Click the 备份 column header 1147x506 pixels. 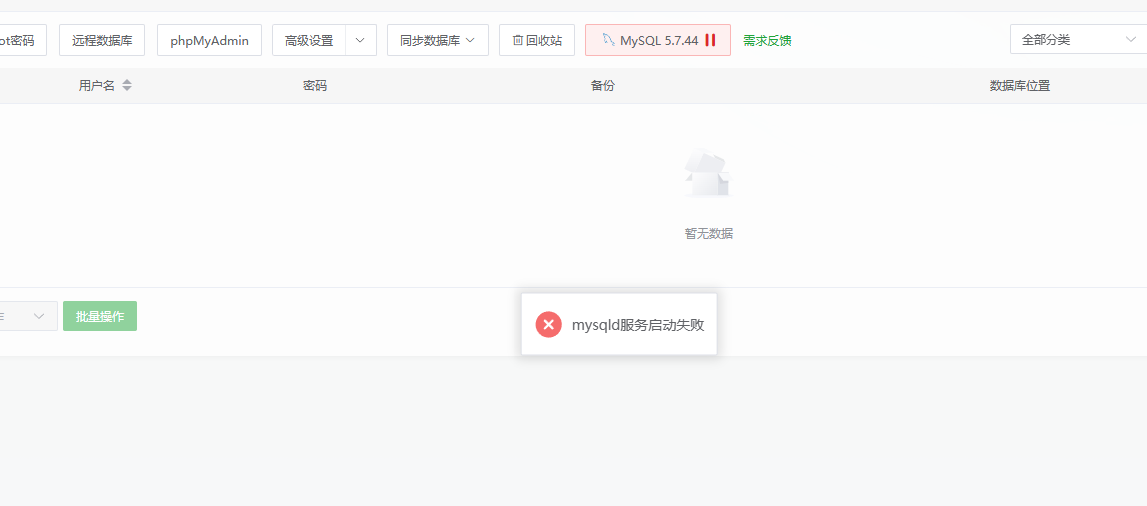[x=603, y=86]
